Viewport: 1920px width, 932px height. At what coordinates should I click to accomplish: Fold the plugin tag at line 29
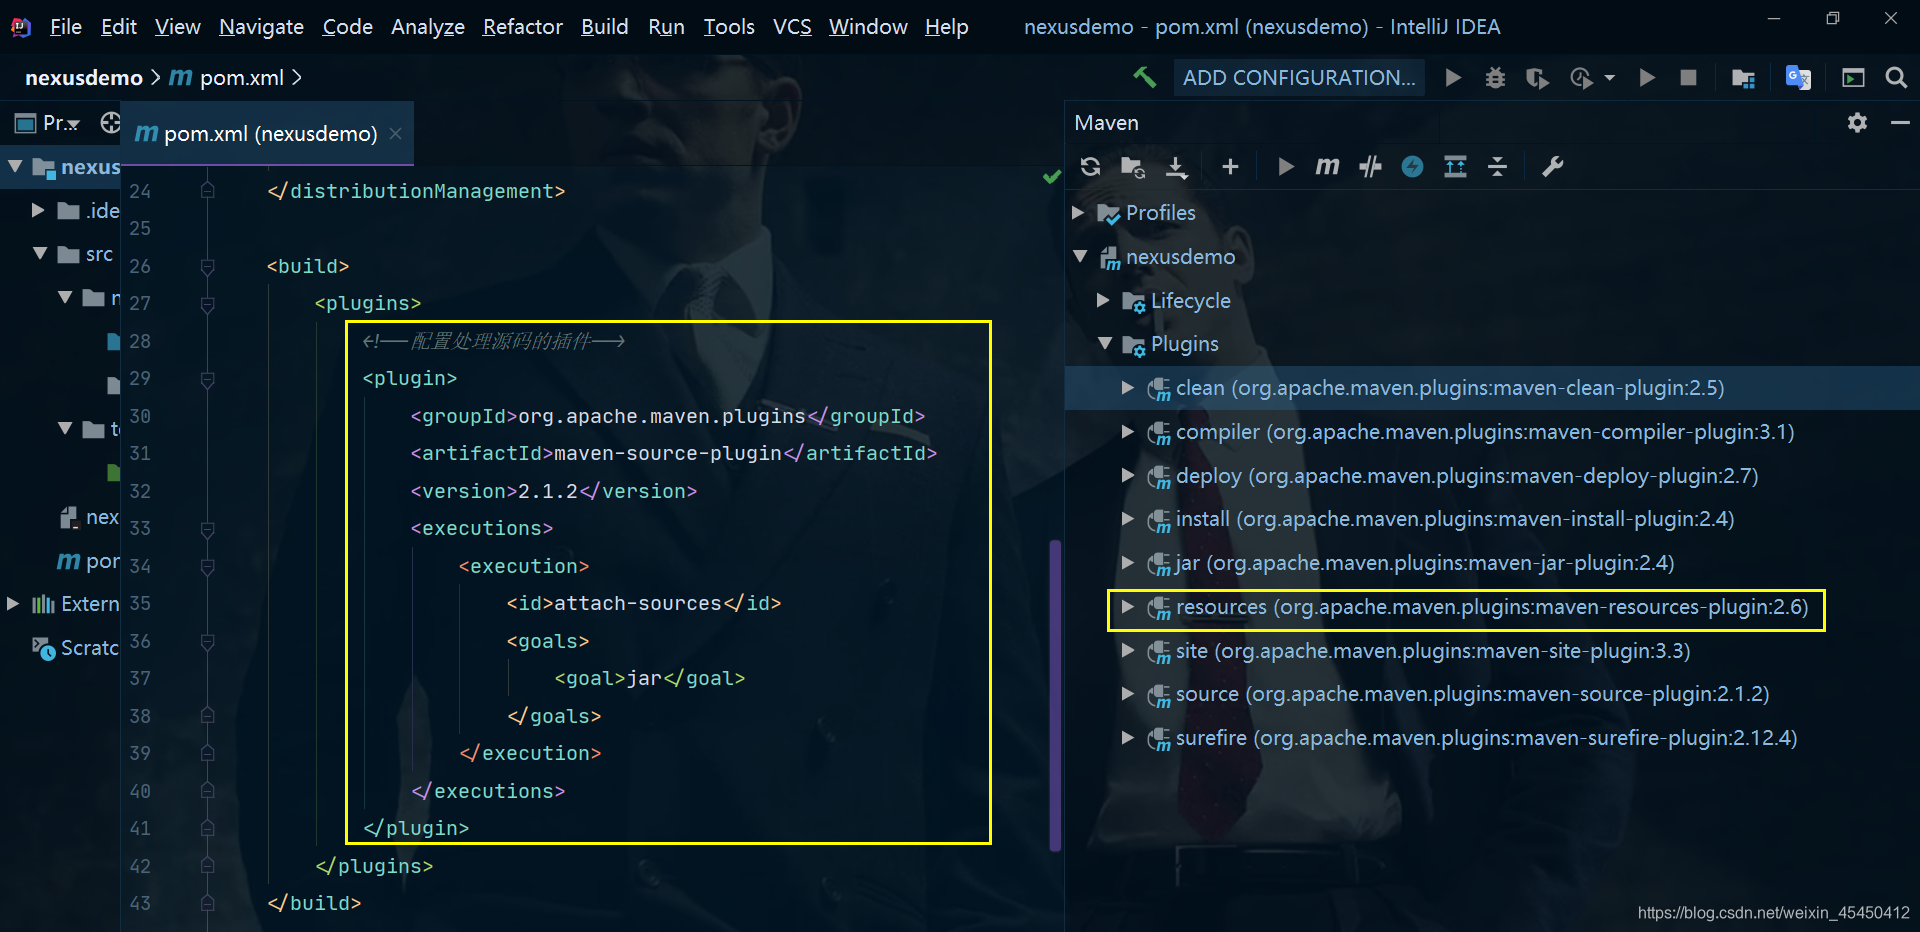click(x=207, y=379)
